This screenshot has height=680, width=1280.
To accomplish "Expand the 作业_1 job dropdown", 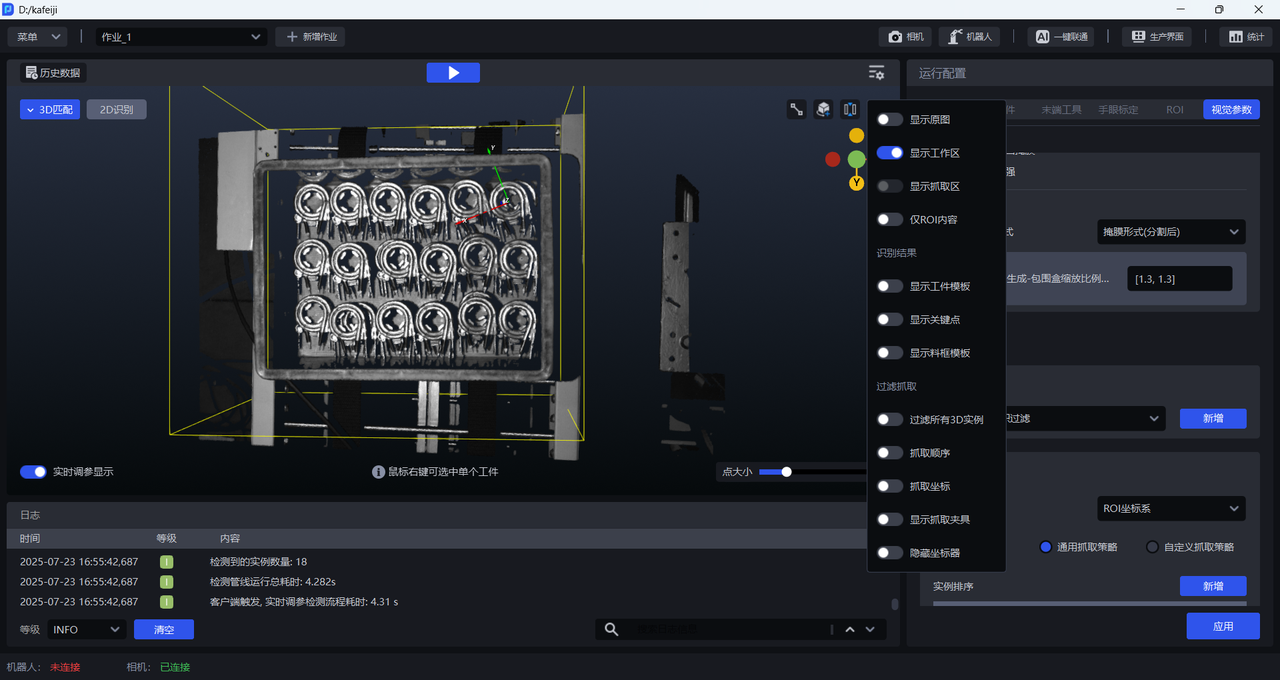I will pos(181,37).
